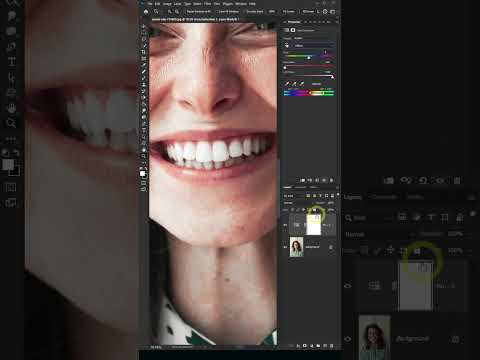Click the Saturation slider handle
Viewport: 480px width, 360px height.
click(x=285, y=68)
